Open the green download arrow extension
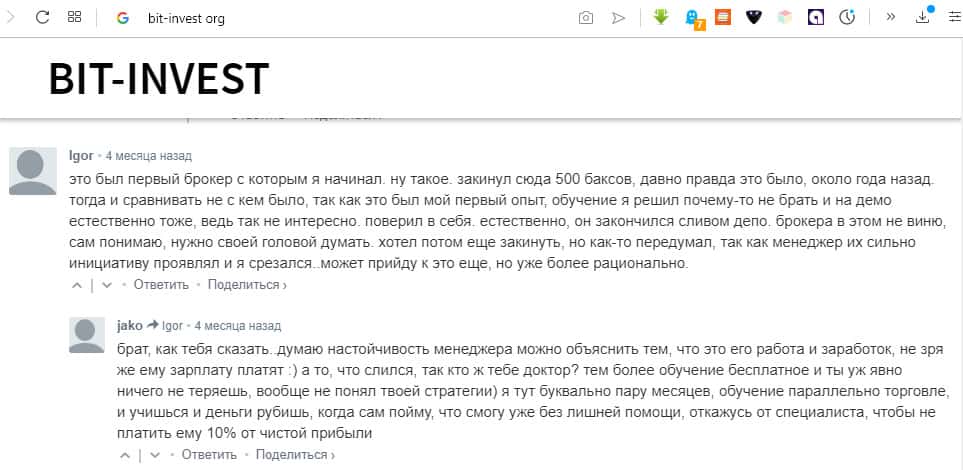 (661, 17)
